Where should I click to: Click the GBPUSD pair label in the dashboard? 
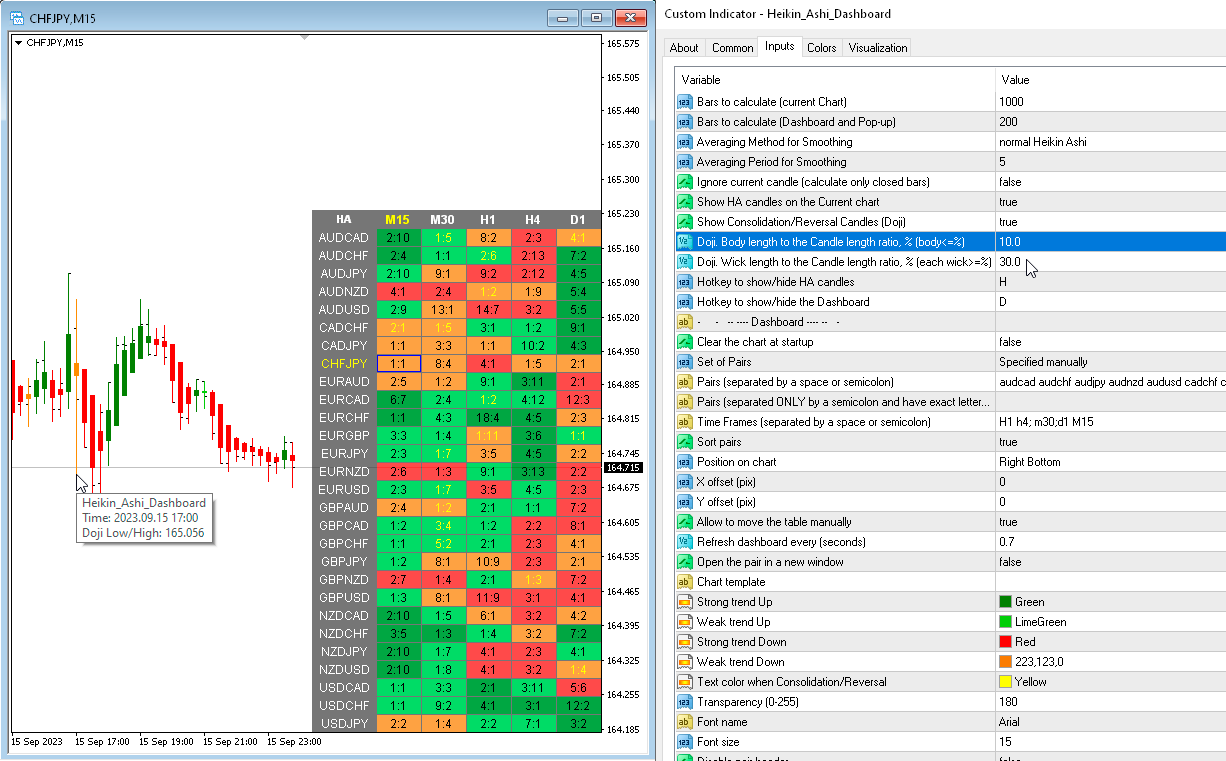(x=343, y=598)
